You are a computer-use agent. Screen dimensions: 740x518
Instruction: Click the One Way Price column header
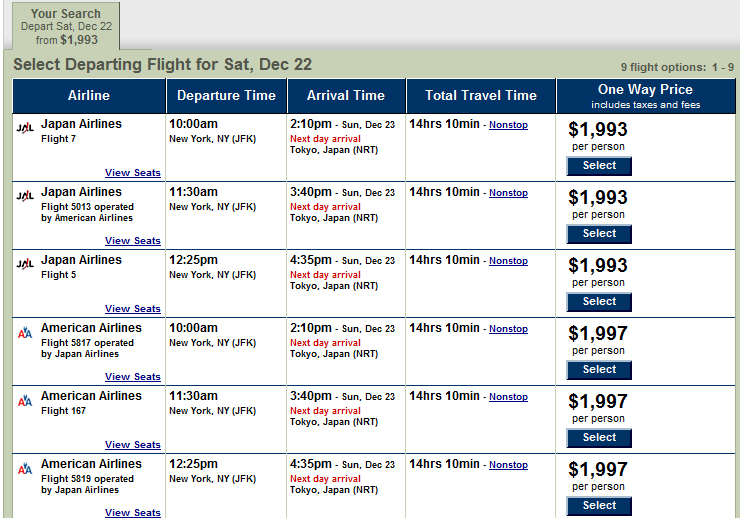pos(646,96)
